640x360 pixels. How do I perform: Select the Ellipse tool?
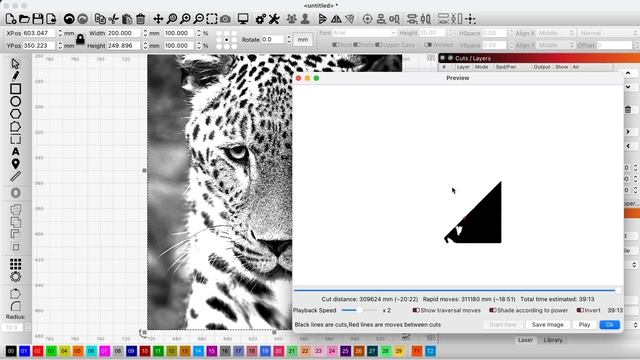(16, 101)
